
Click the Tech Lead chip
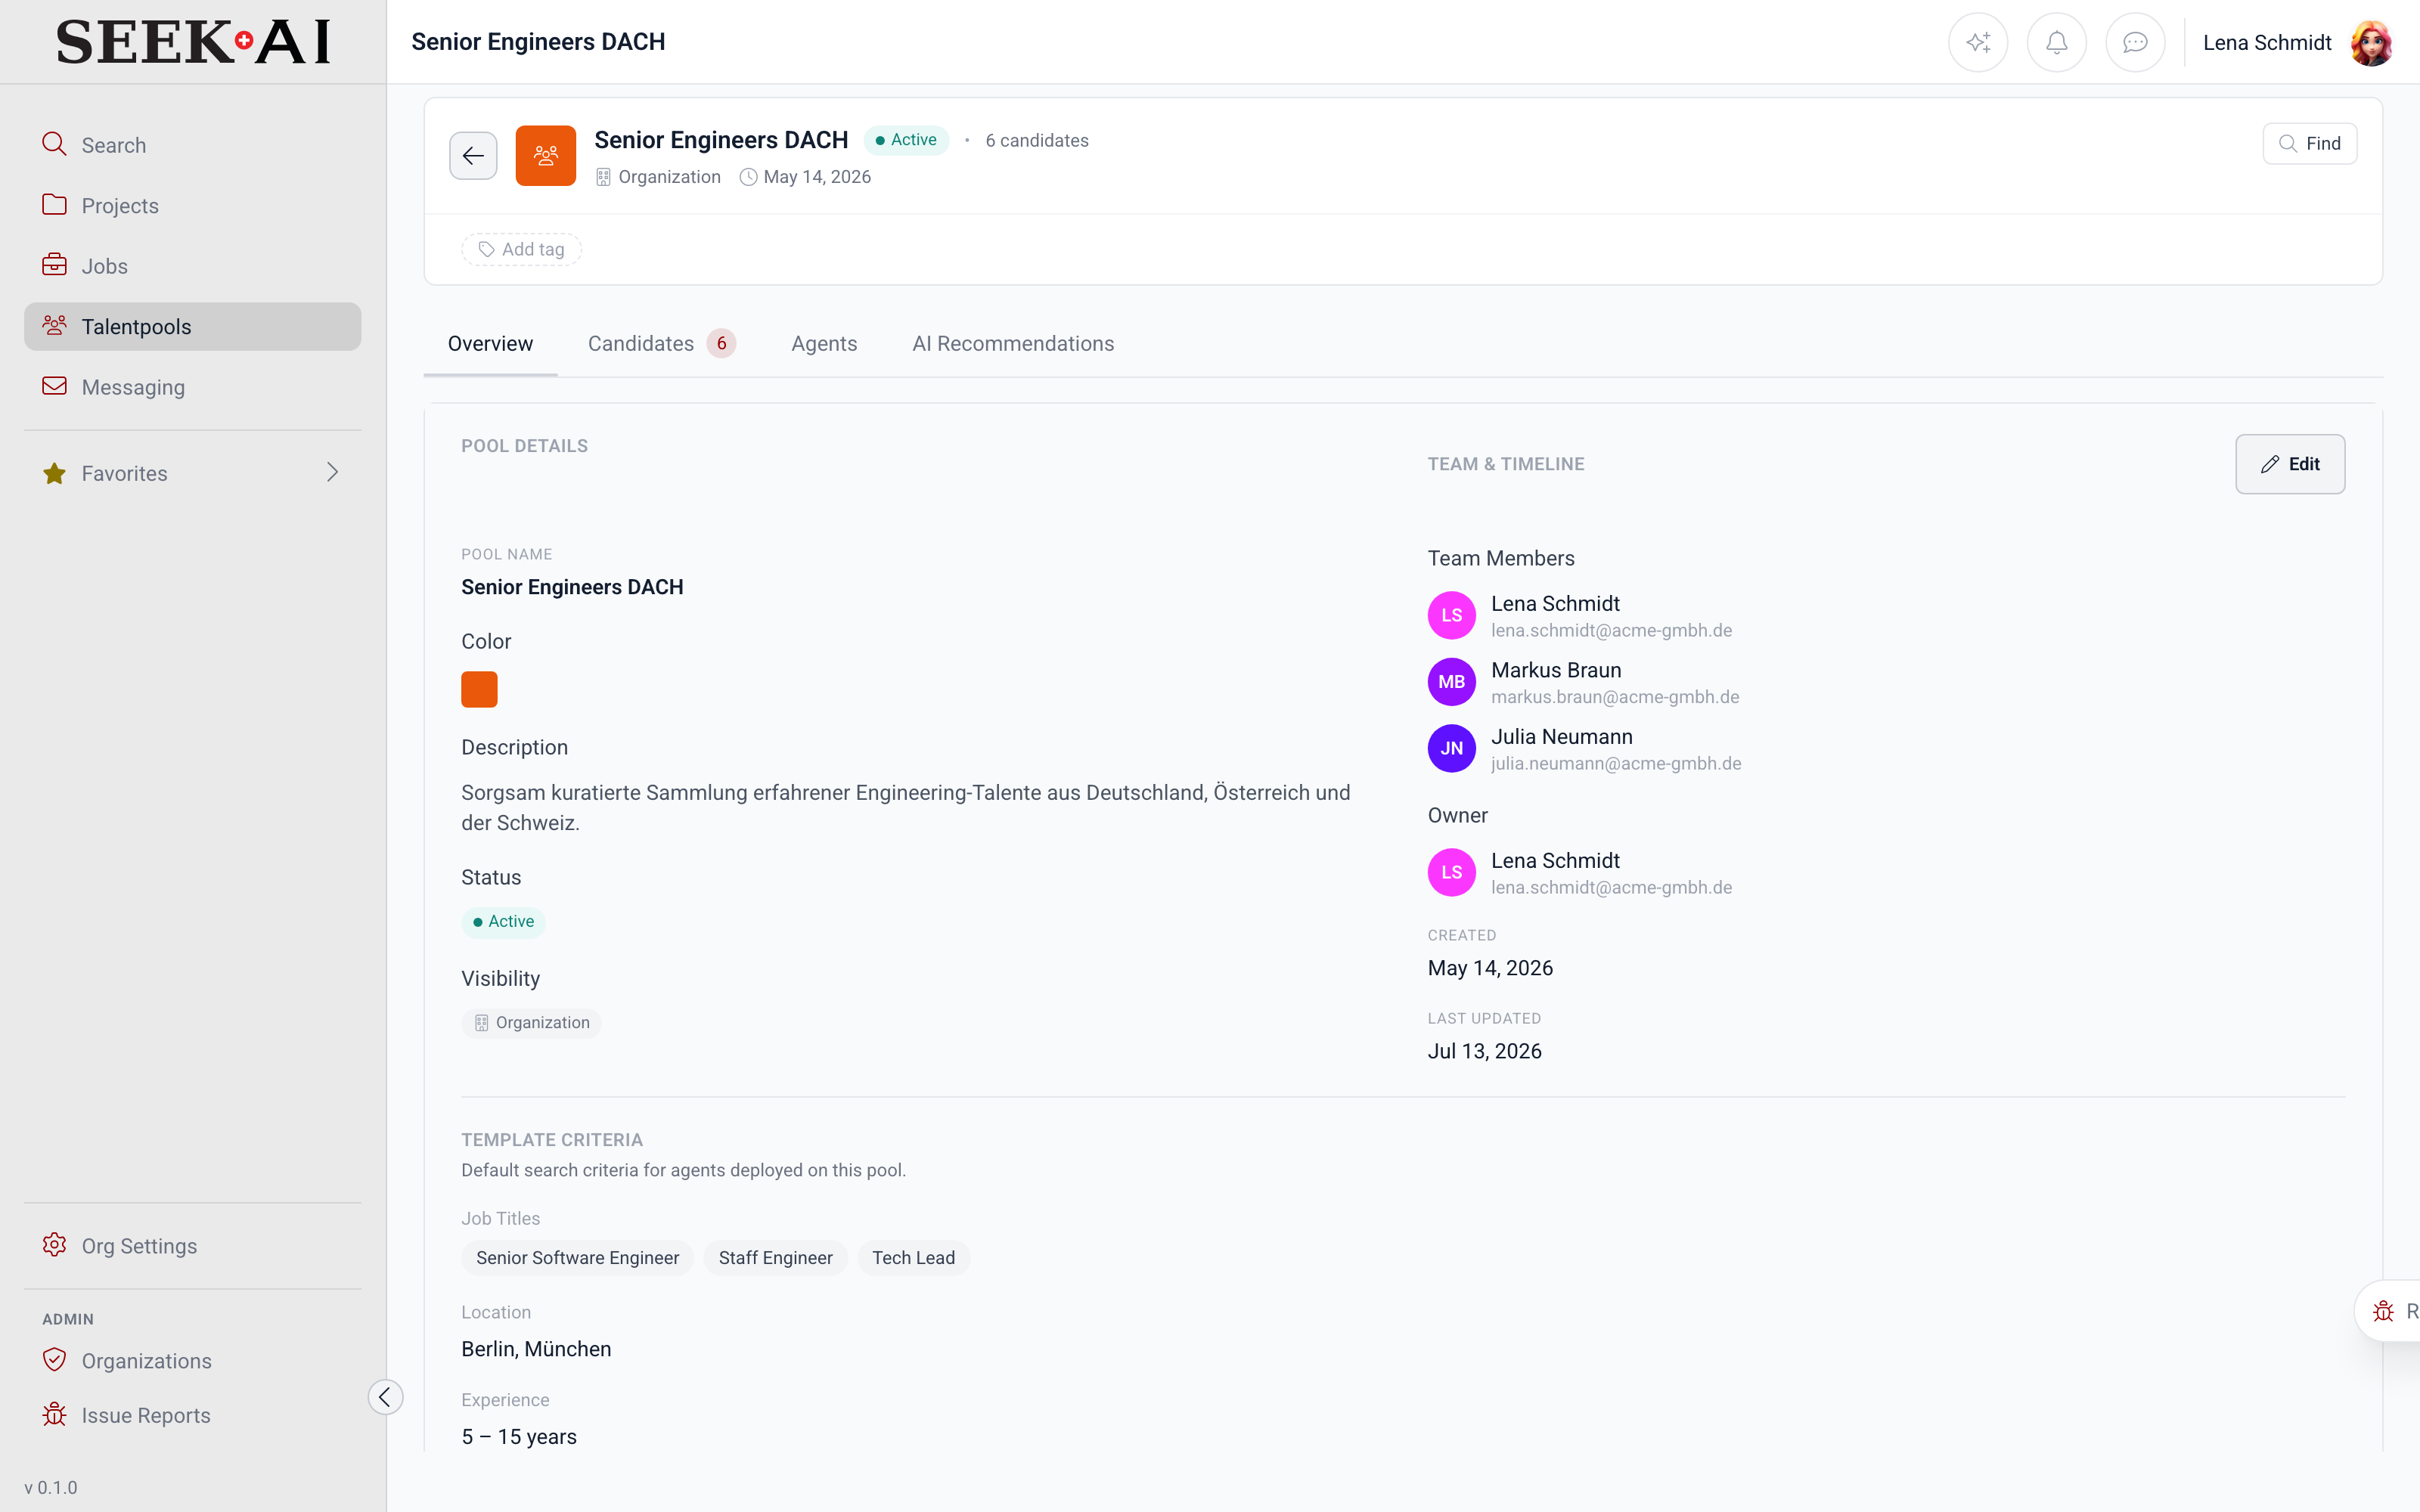click(x=913, y=1258)
